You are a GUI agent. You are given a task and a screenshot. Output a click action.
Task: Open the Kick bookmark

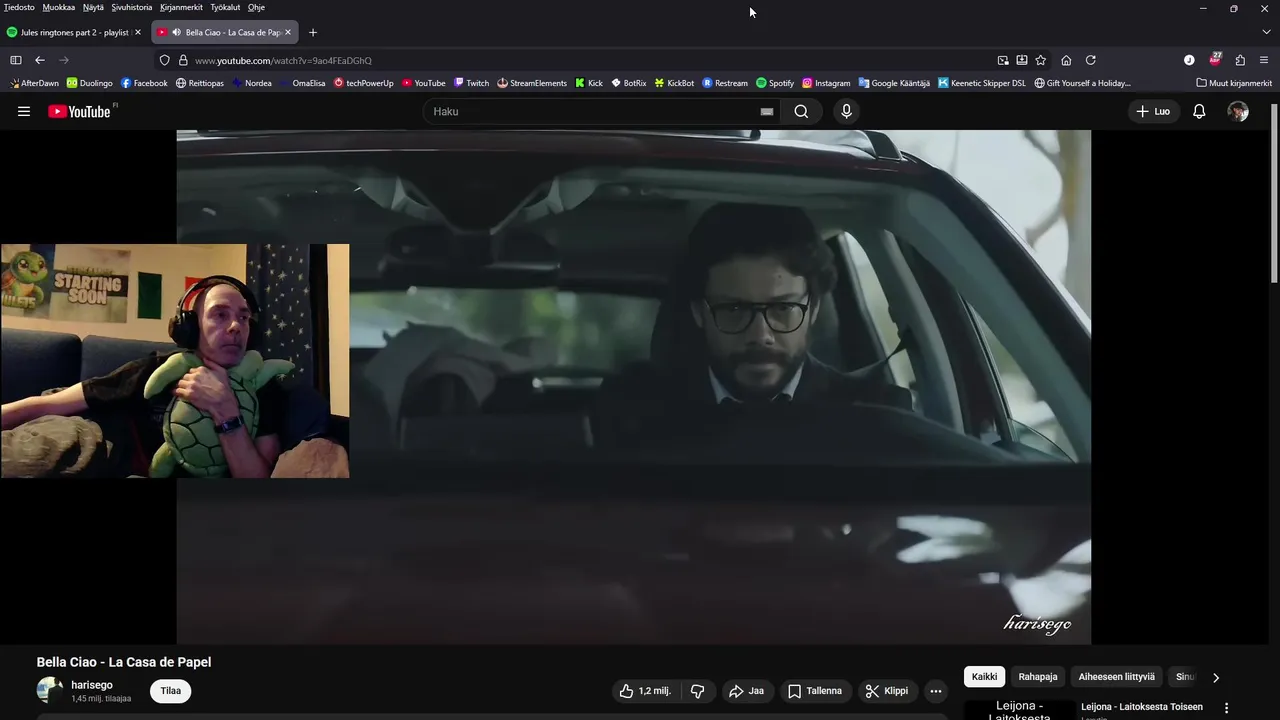[x=589, y=83]
